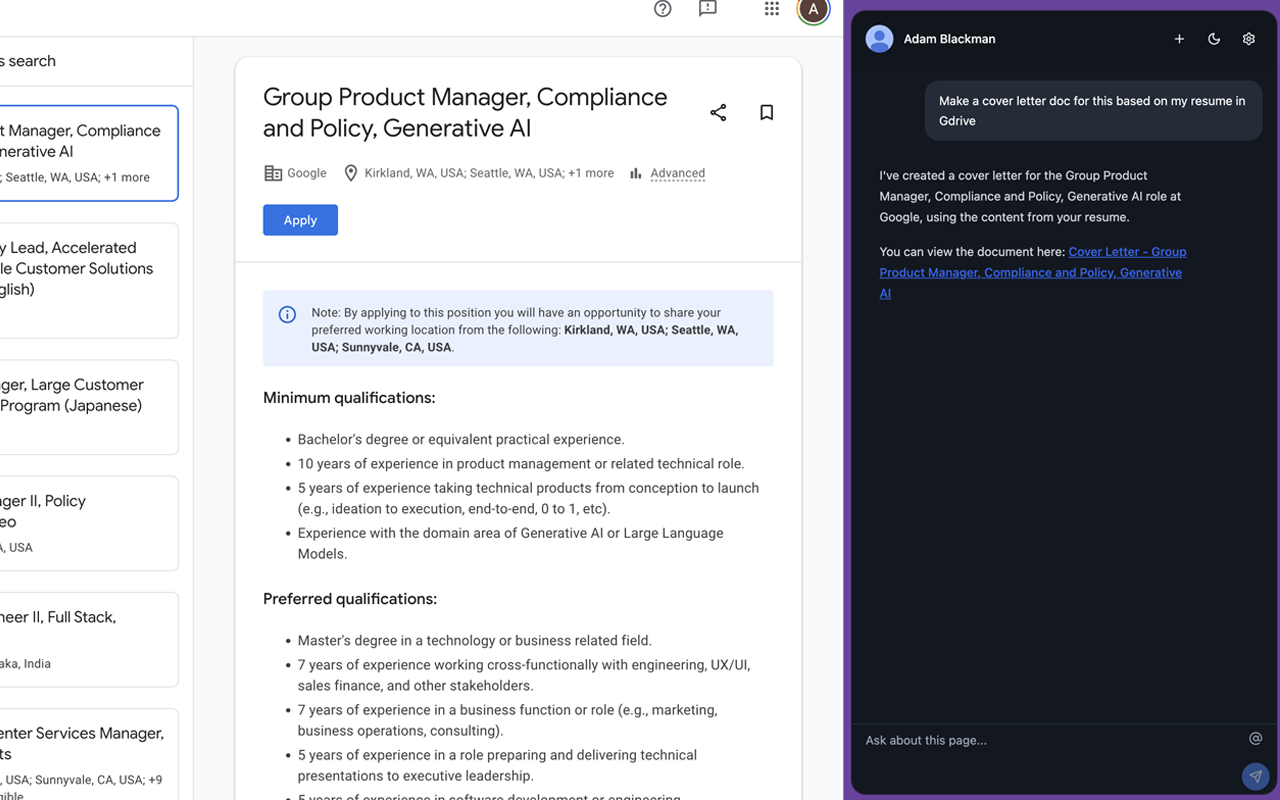Screen dimensions: 1280x800
Task: Open assistant settings gear
Action: [1249, 39]
